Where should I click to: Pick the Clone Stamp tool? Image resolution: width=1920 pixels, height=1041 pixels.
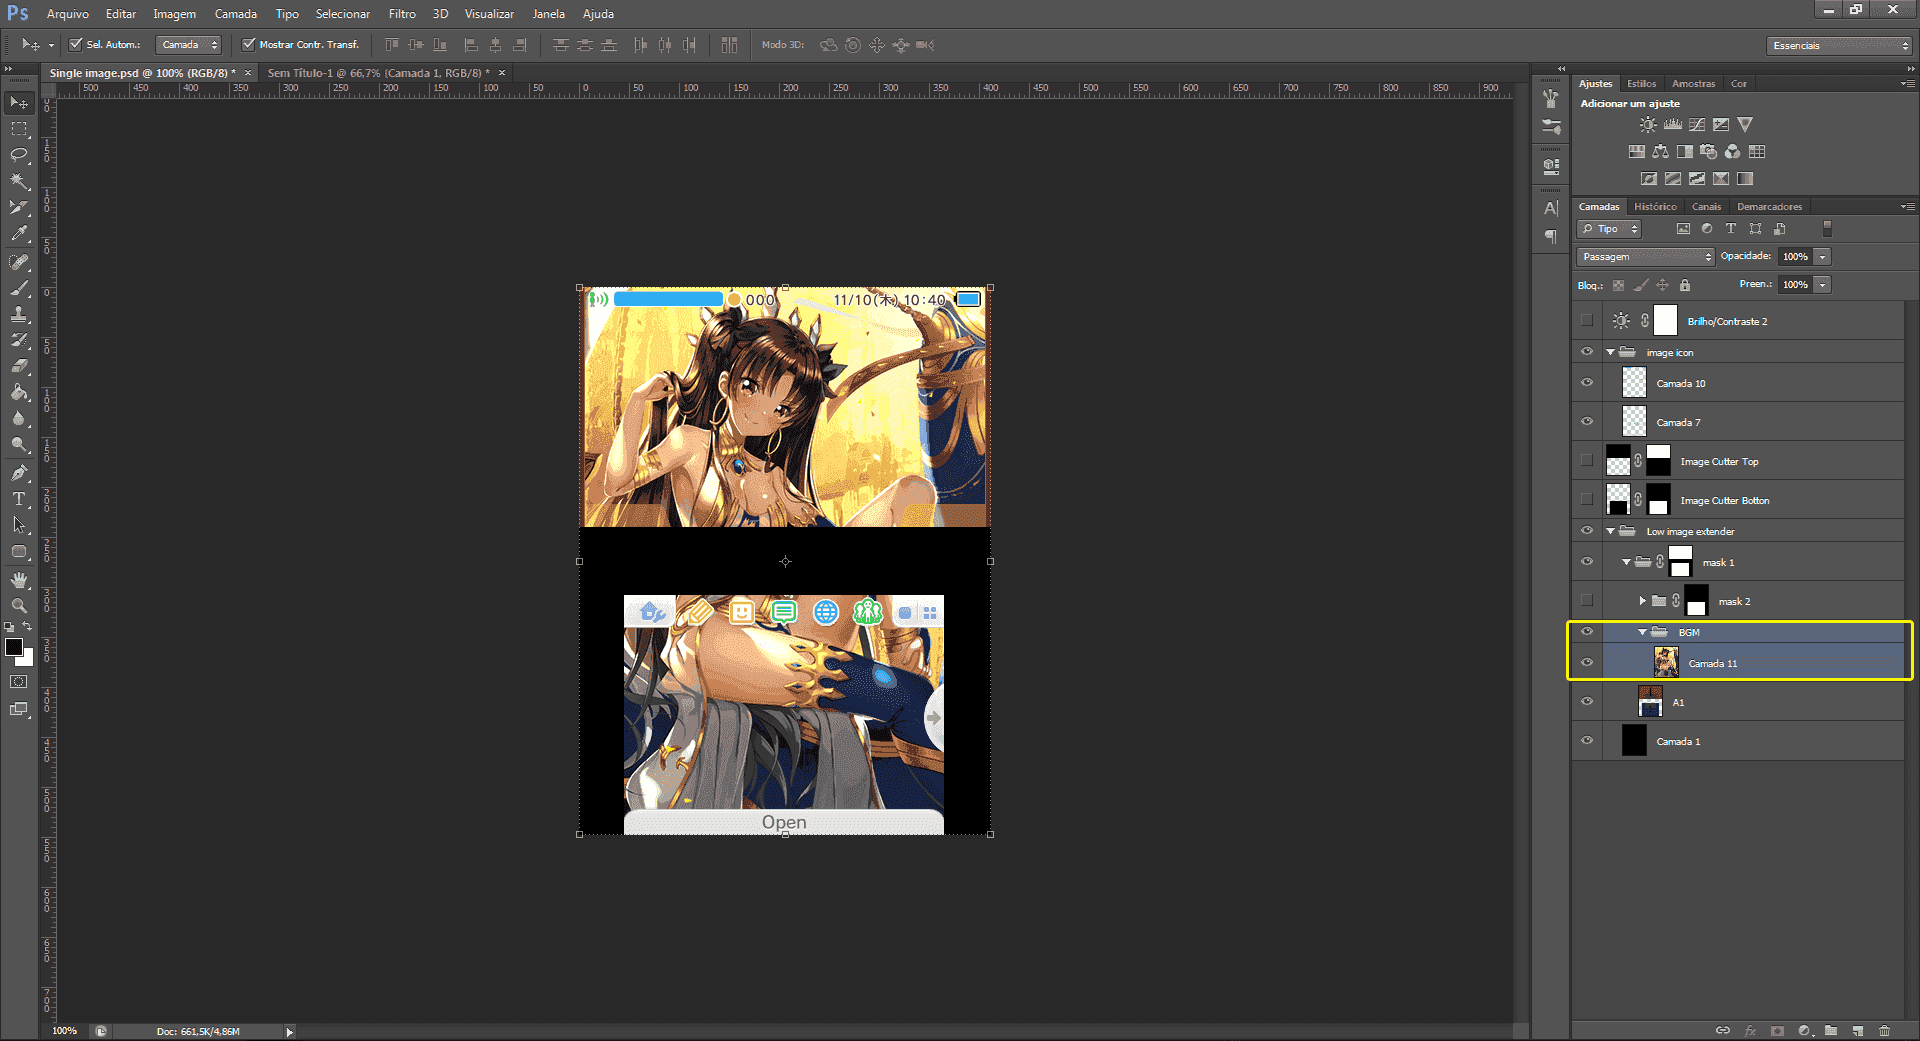tap(19, 314)
